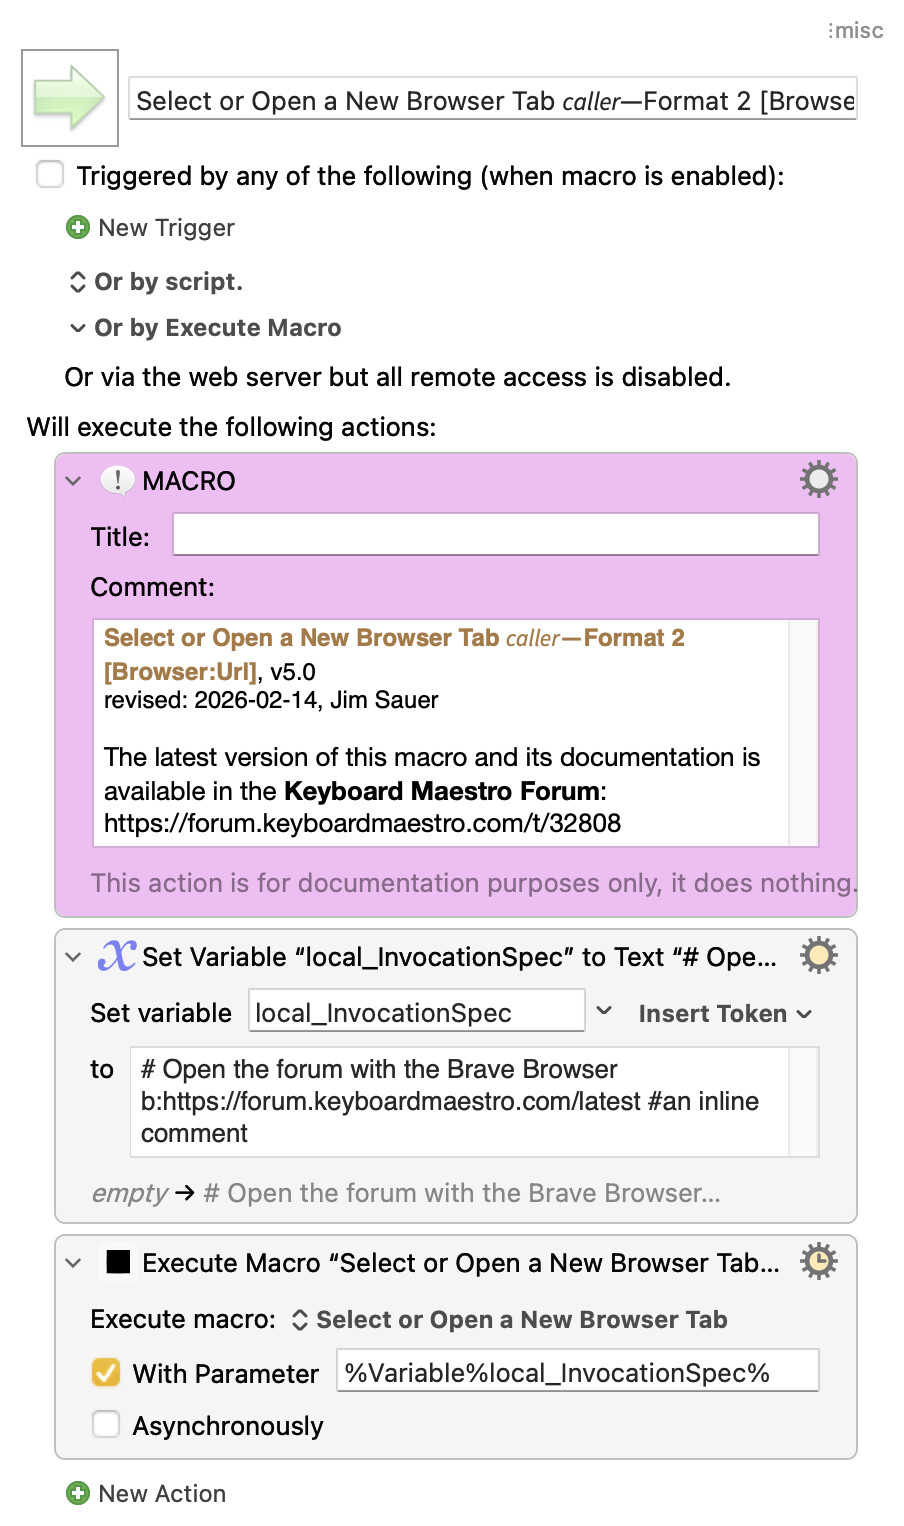Click the black square Execute Macro icon

[118, 1262]
